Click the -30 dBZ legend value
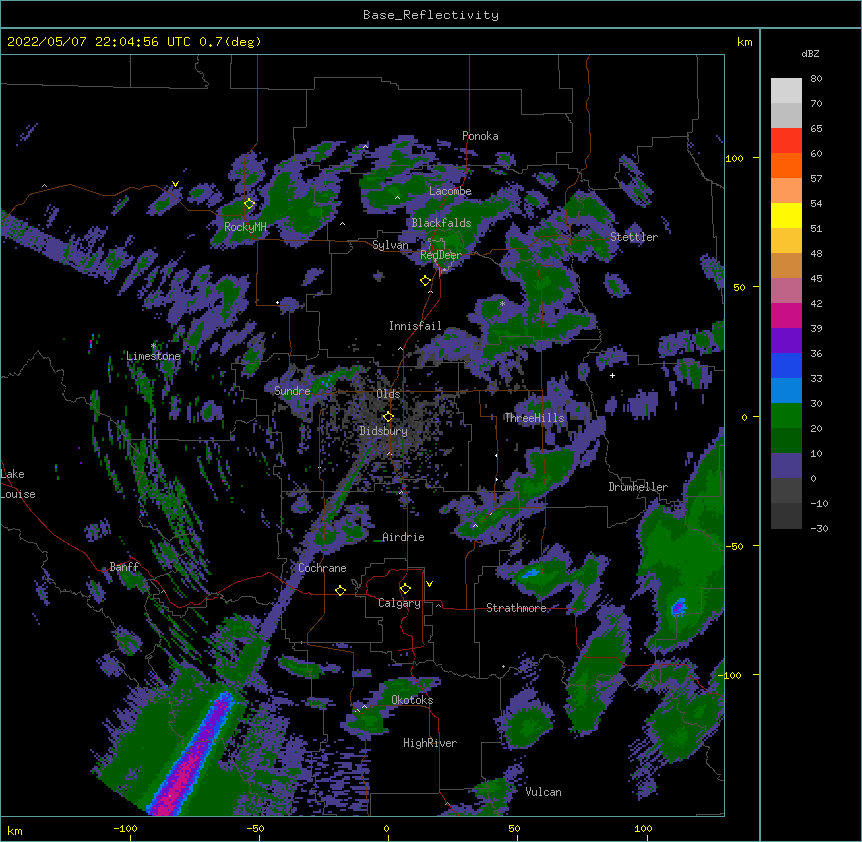 click(x=819, y=528)
